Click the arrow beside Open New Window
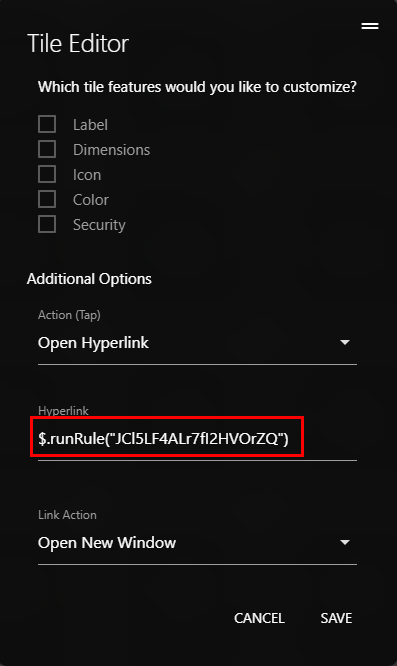Screen dimensions: 397x666 click(345, 542)
